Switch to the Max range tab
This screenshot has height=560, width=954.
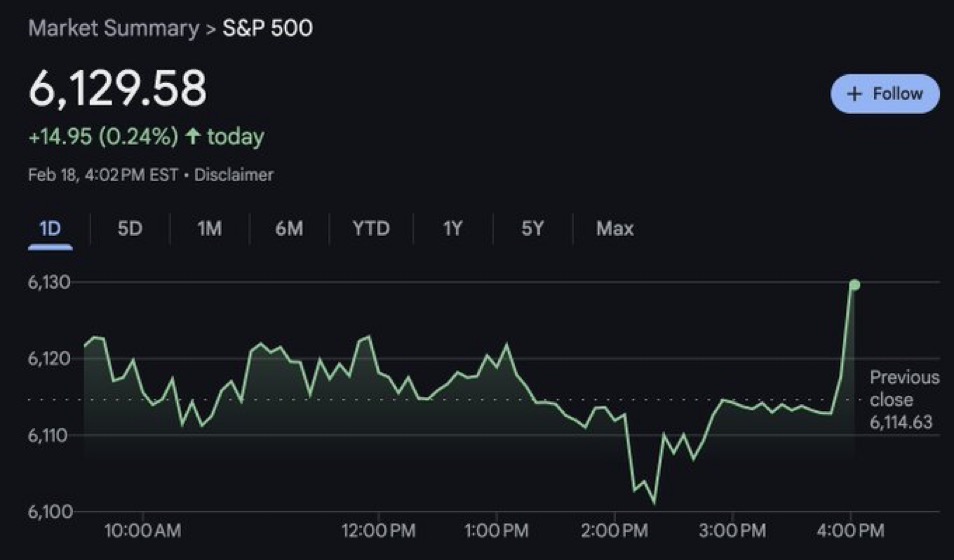615,229
